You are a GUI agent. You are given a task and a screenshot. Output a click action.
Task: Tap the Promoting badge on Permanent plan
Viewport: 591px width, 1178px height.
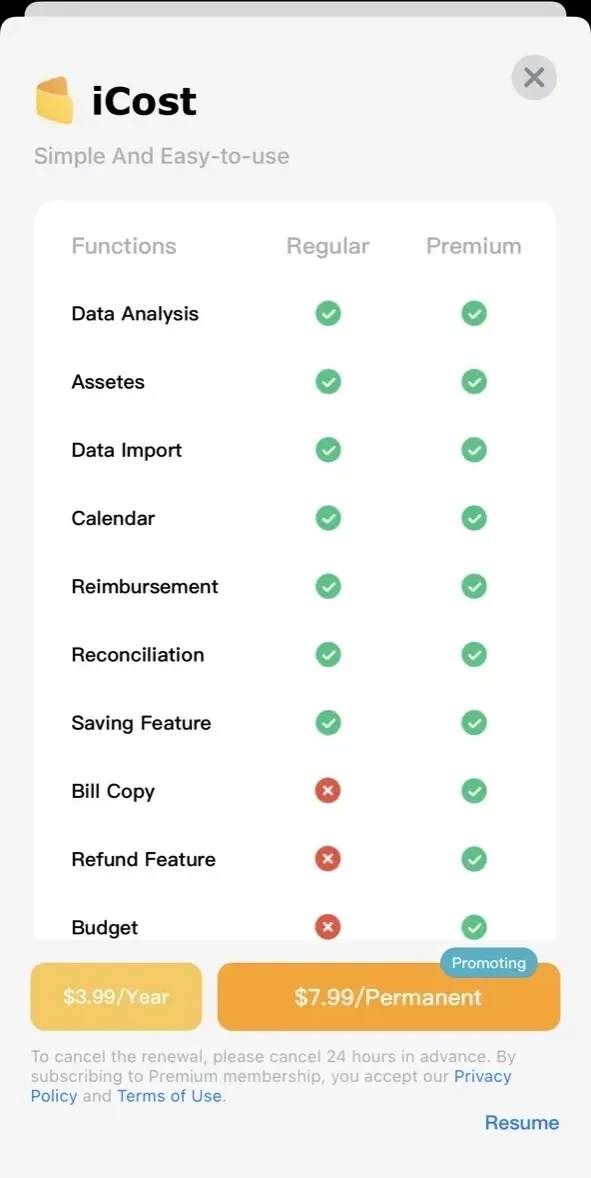click(x=489, y=963)
